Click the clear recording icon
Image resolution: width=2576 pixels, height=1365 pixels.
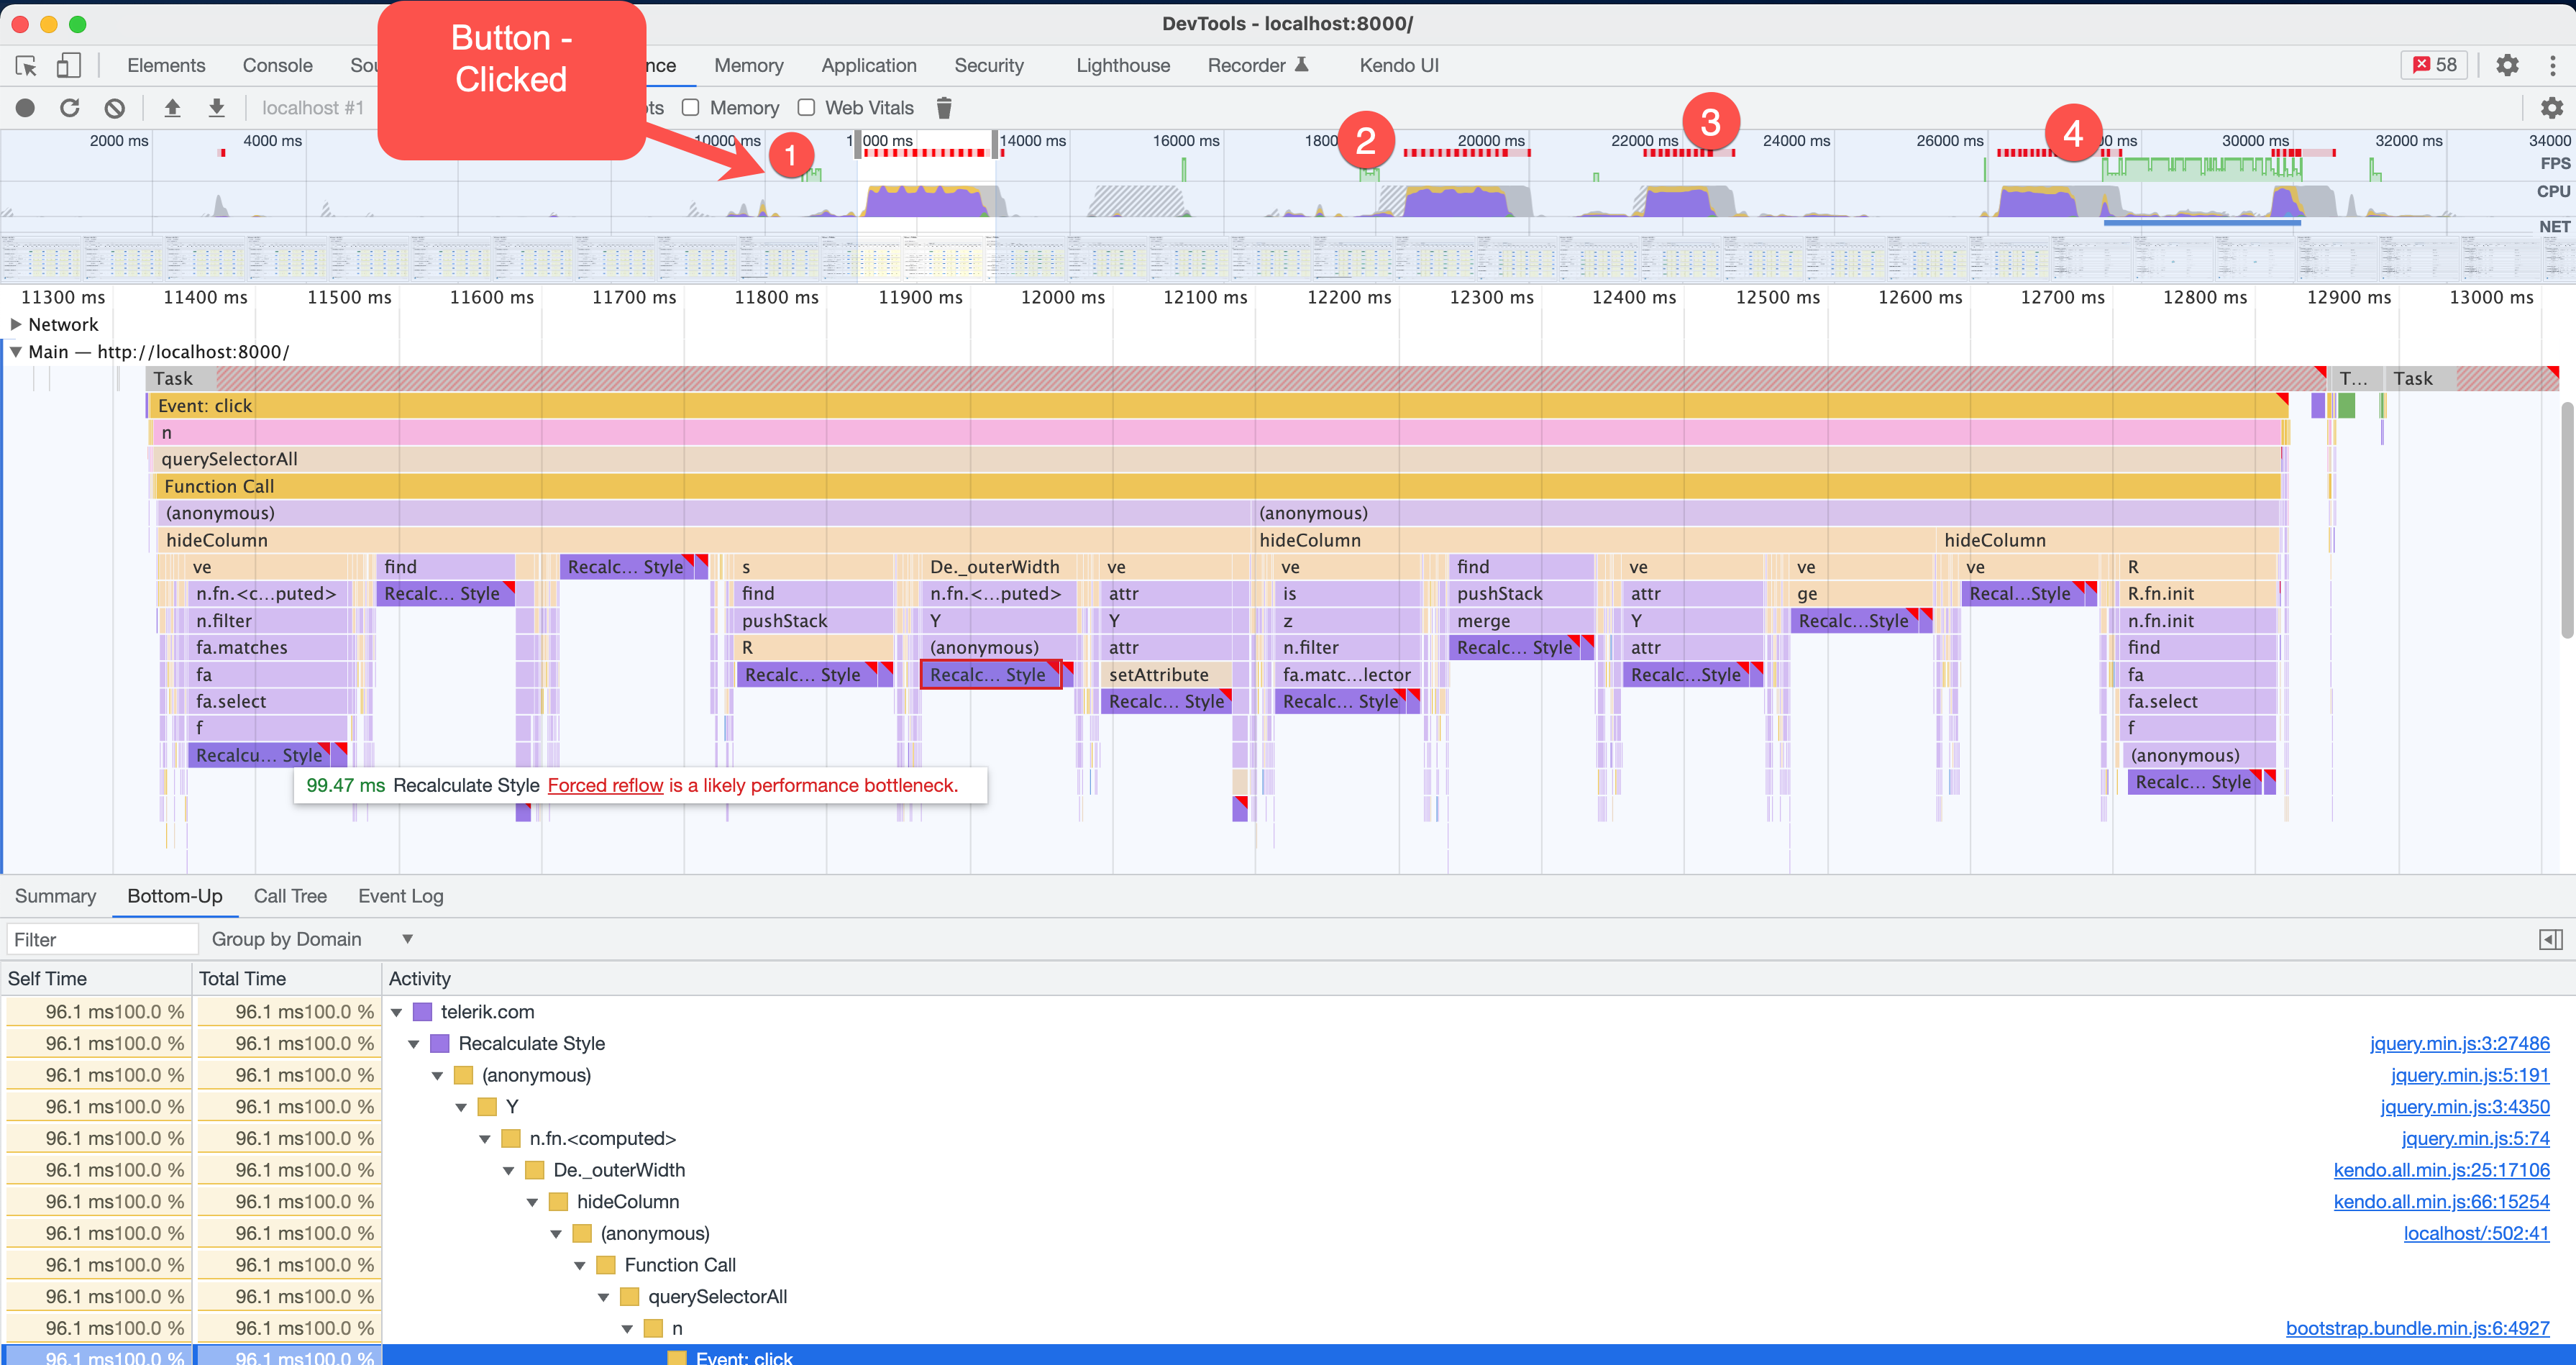115,108
